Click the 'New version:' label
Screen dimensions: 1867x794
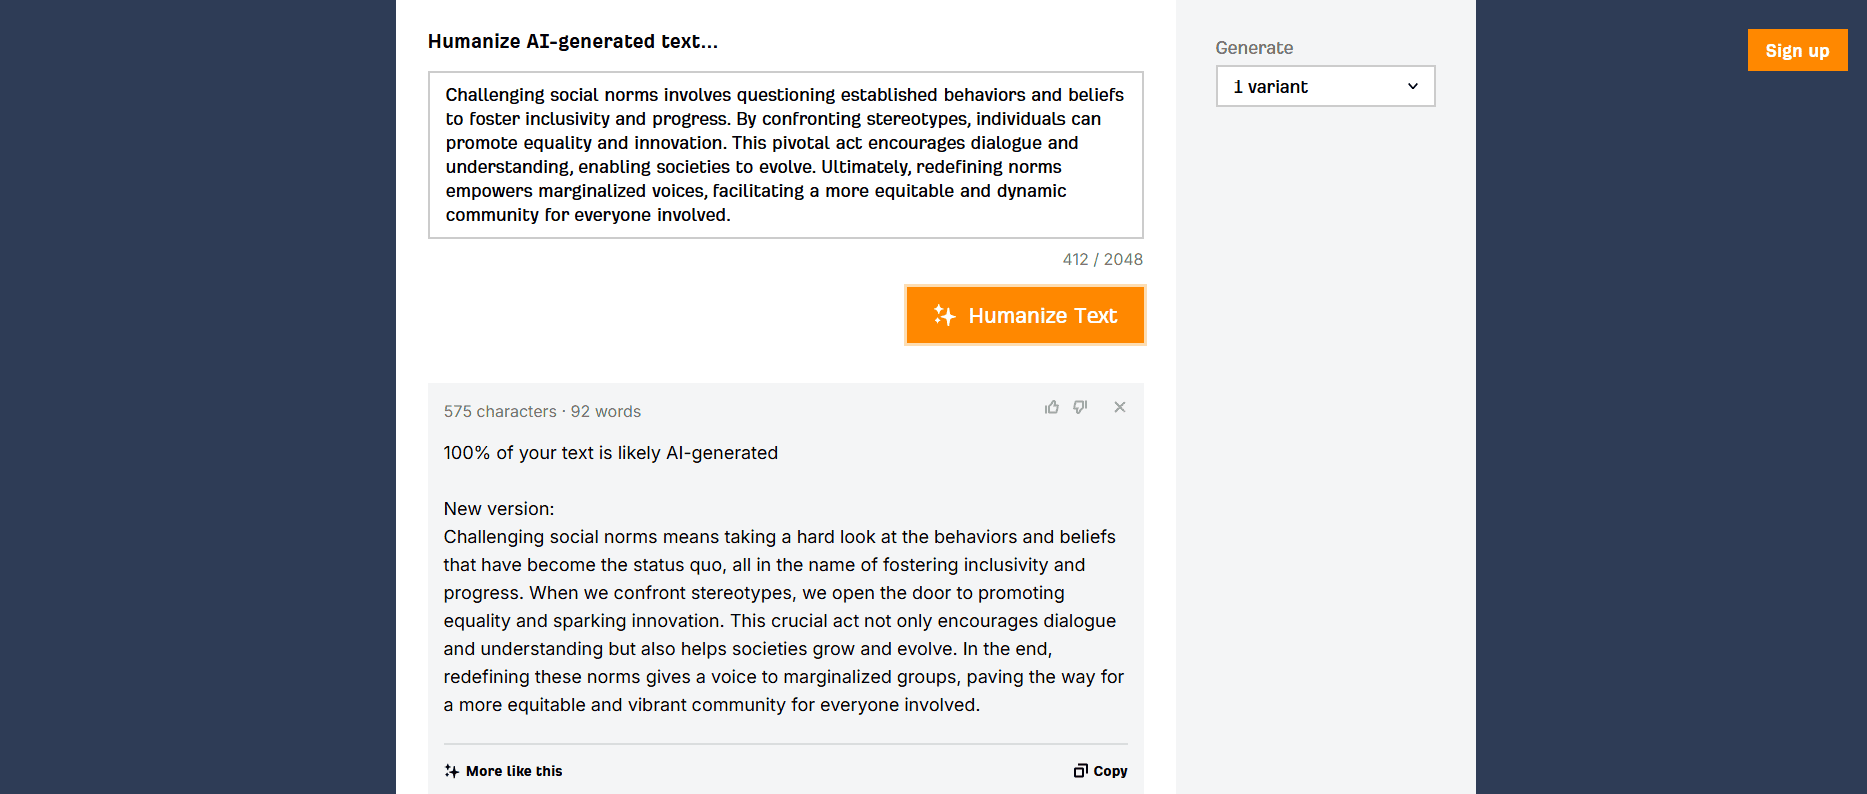pos(499,509)
